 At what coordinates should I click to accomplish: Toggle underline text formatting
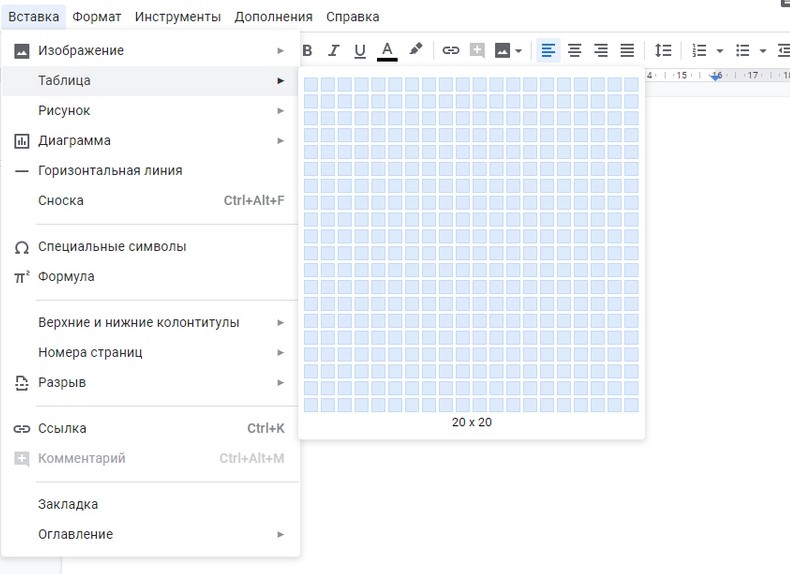tap(360, 50)
